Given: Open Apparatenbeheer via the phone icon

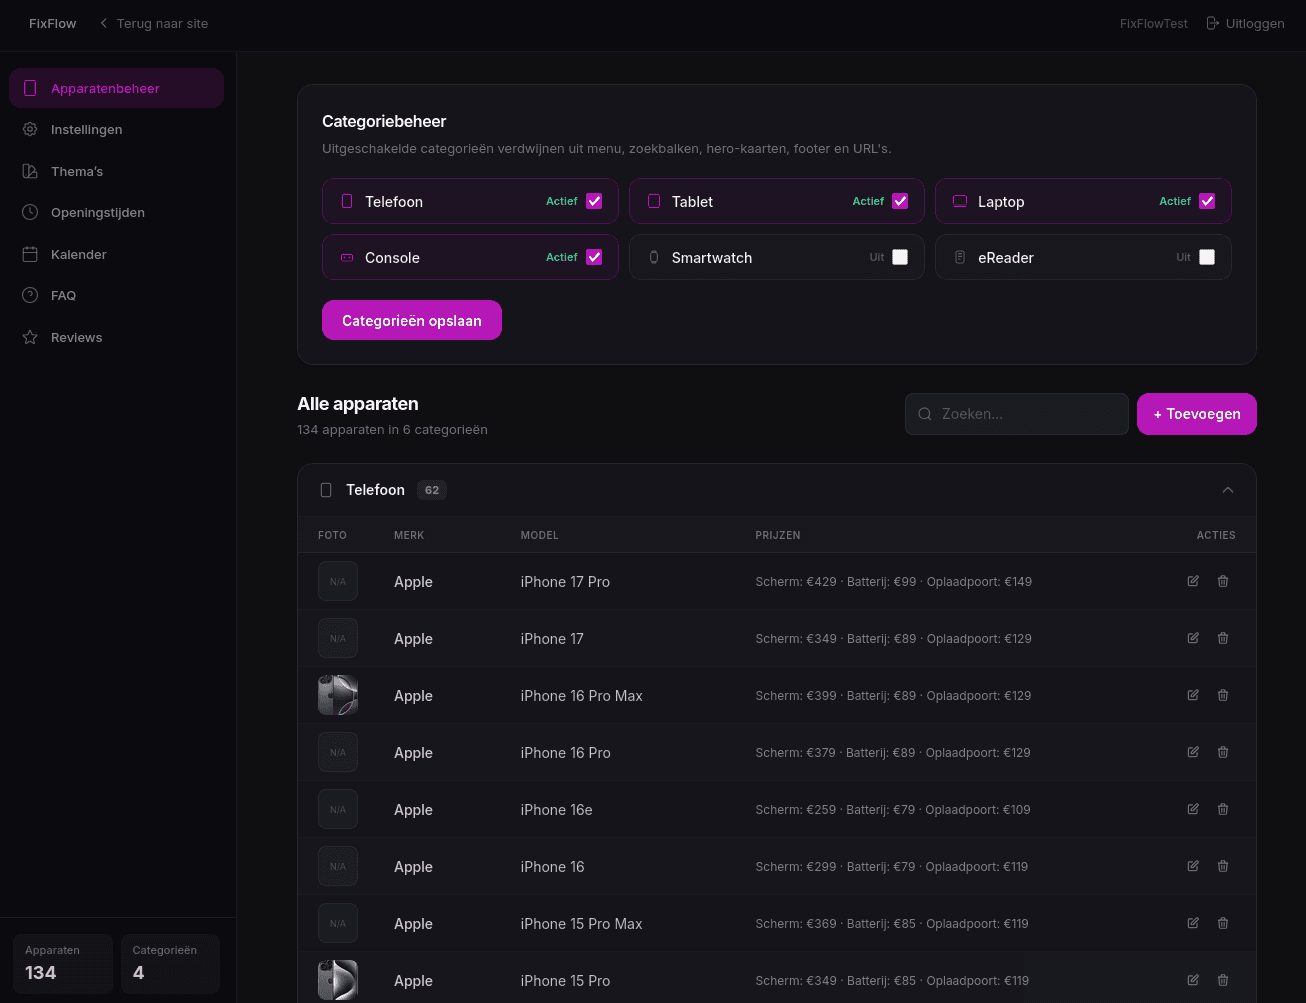Looking at the screenshot, I should pos(32,88).
